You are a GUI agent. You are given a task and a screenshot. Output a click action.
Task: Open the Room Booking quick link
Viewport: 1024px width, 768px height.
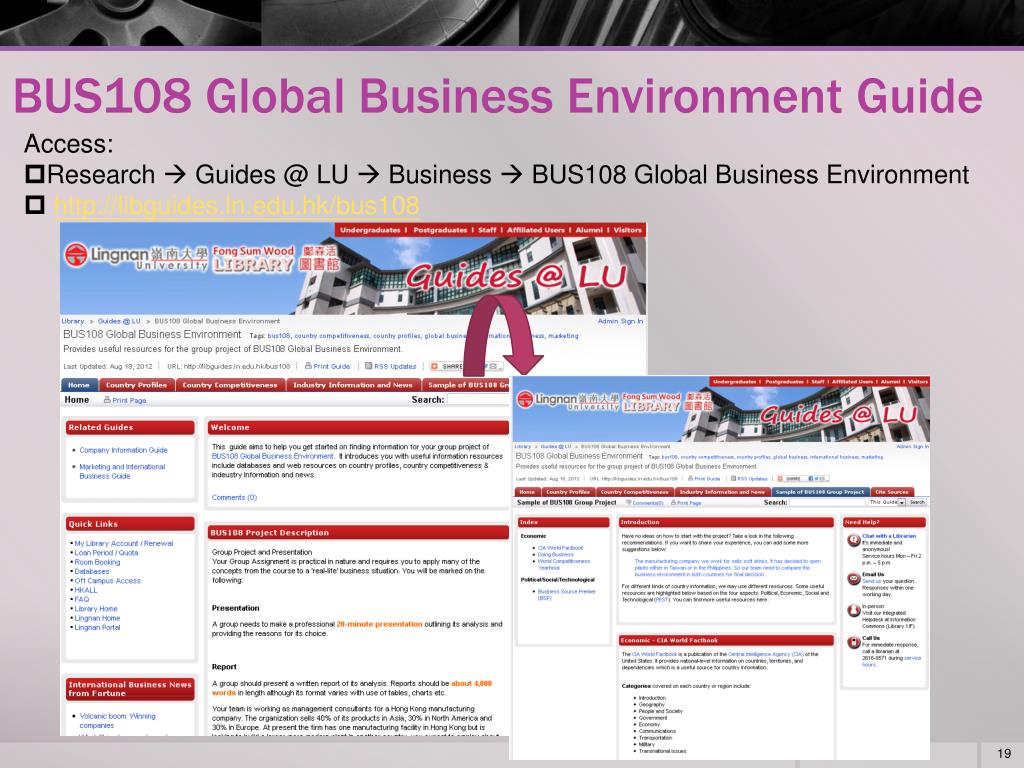[x=97, y=562]
